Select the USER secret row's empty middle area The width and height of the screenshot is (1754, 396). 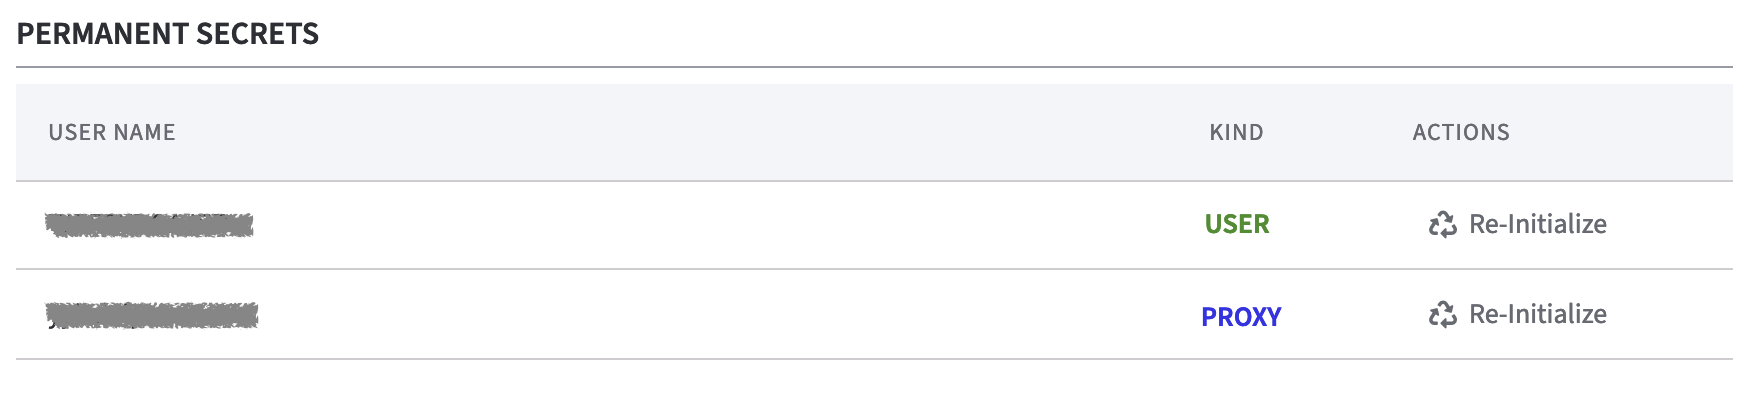click(x=720, y=225)
